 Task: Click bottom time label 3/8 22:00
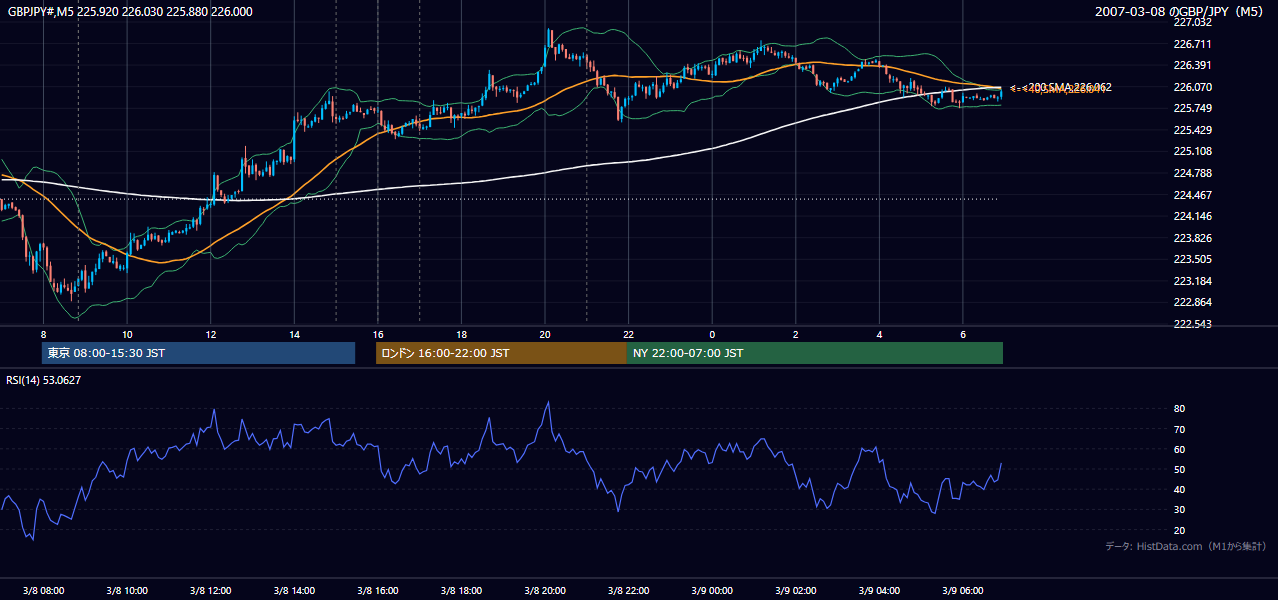628,591
